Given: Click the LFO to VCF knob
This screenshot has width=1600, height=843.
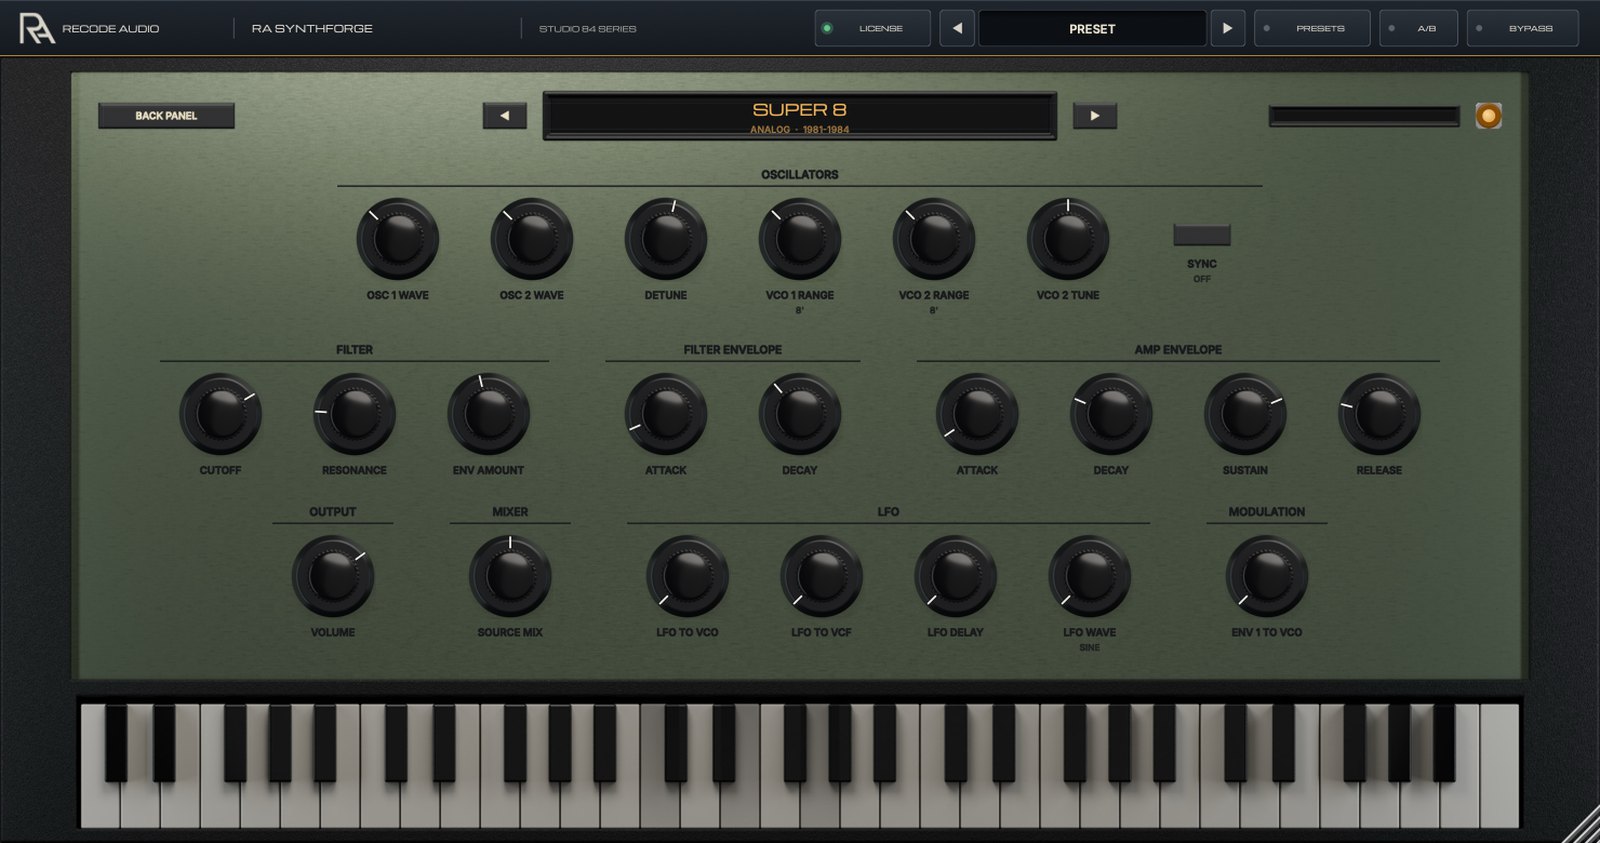Looking at the screenshot, I should [821, 576].
